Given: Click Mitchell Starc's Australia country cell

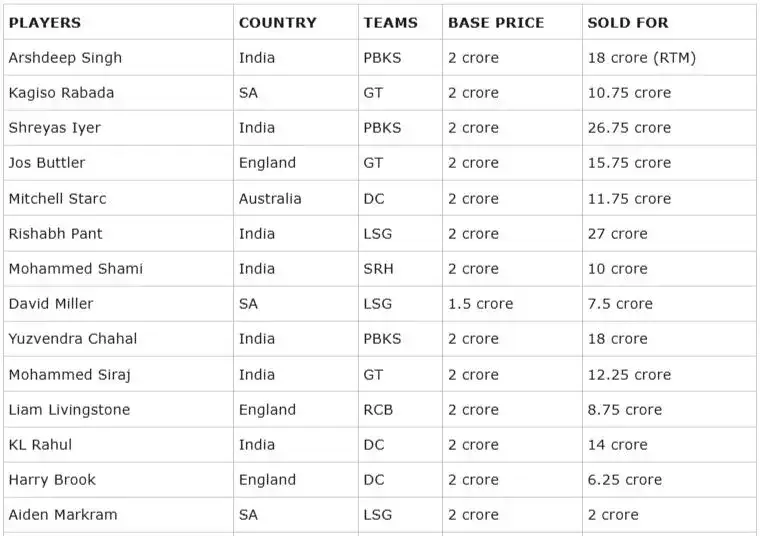Looking at the screenshot, I should [270, 199].
